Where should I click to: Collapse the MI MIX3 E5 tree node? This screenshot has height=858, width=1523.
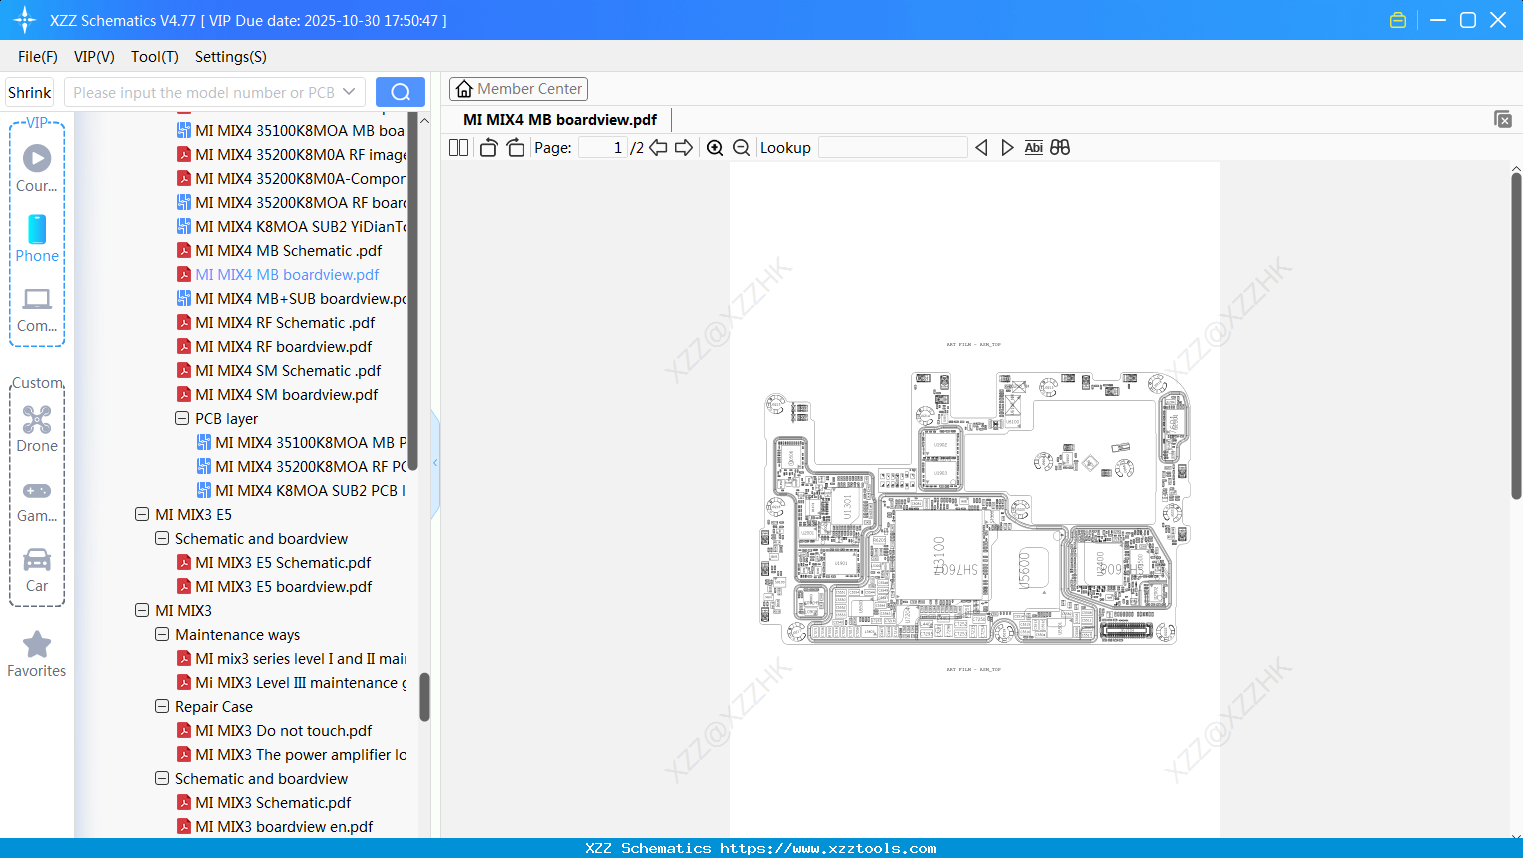(x=142, y=514)
